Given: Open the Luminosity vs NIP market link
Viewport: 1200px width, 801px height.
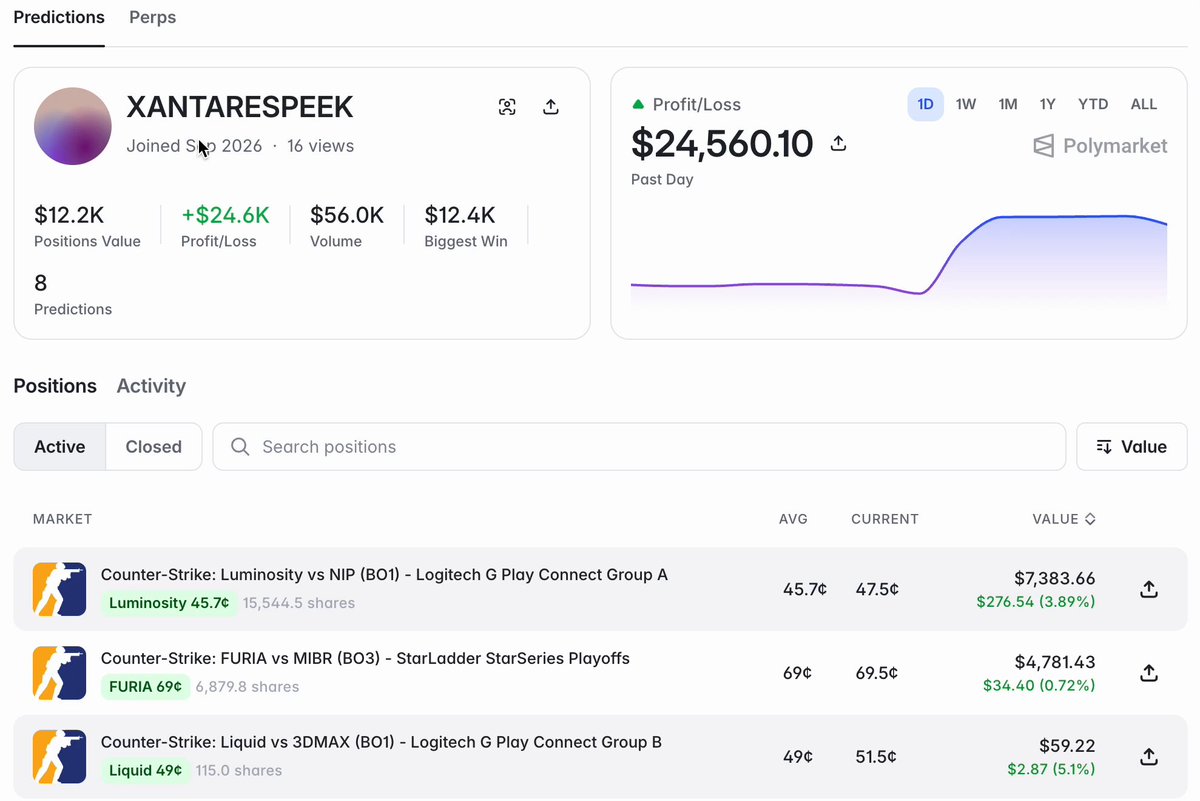Looking at the screenshot, I should 384,575.
